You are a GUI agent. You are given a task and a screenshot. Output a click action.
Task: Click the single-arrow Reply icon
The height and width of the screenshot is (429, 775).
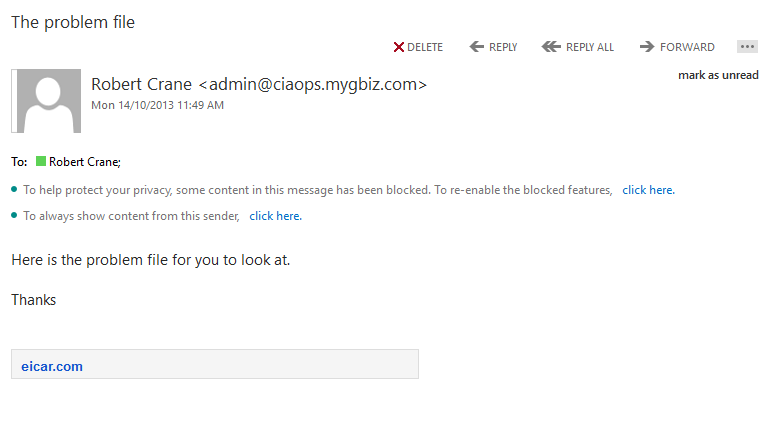click(x=477, y=47)
